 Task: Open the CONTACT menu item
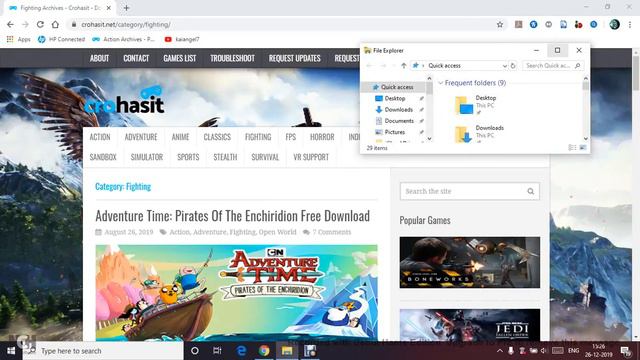pos(136,58)
